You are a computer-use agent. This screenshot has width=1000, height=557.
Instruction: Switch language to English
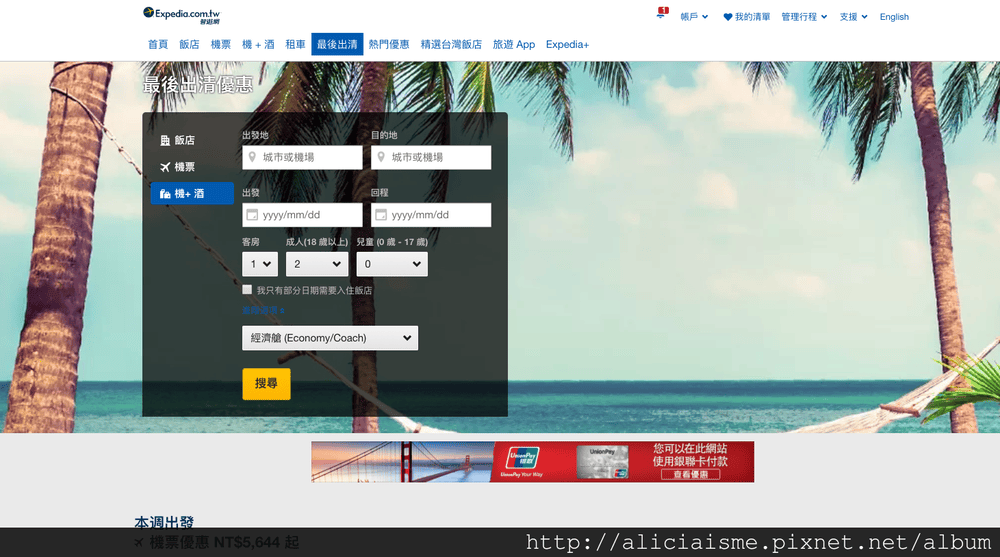tap(894, 17)
